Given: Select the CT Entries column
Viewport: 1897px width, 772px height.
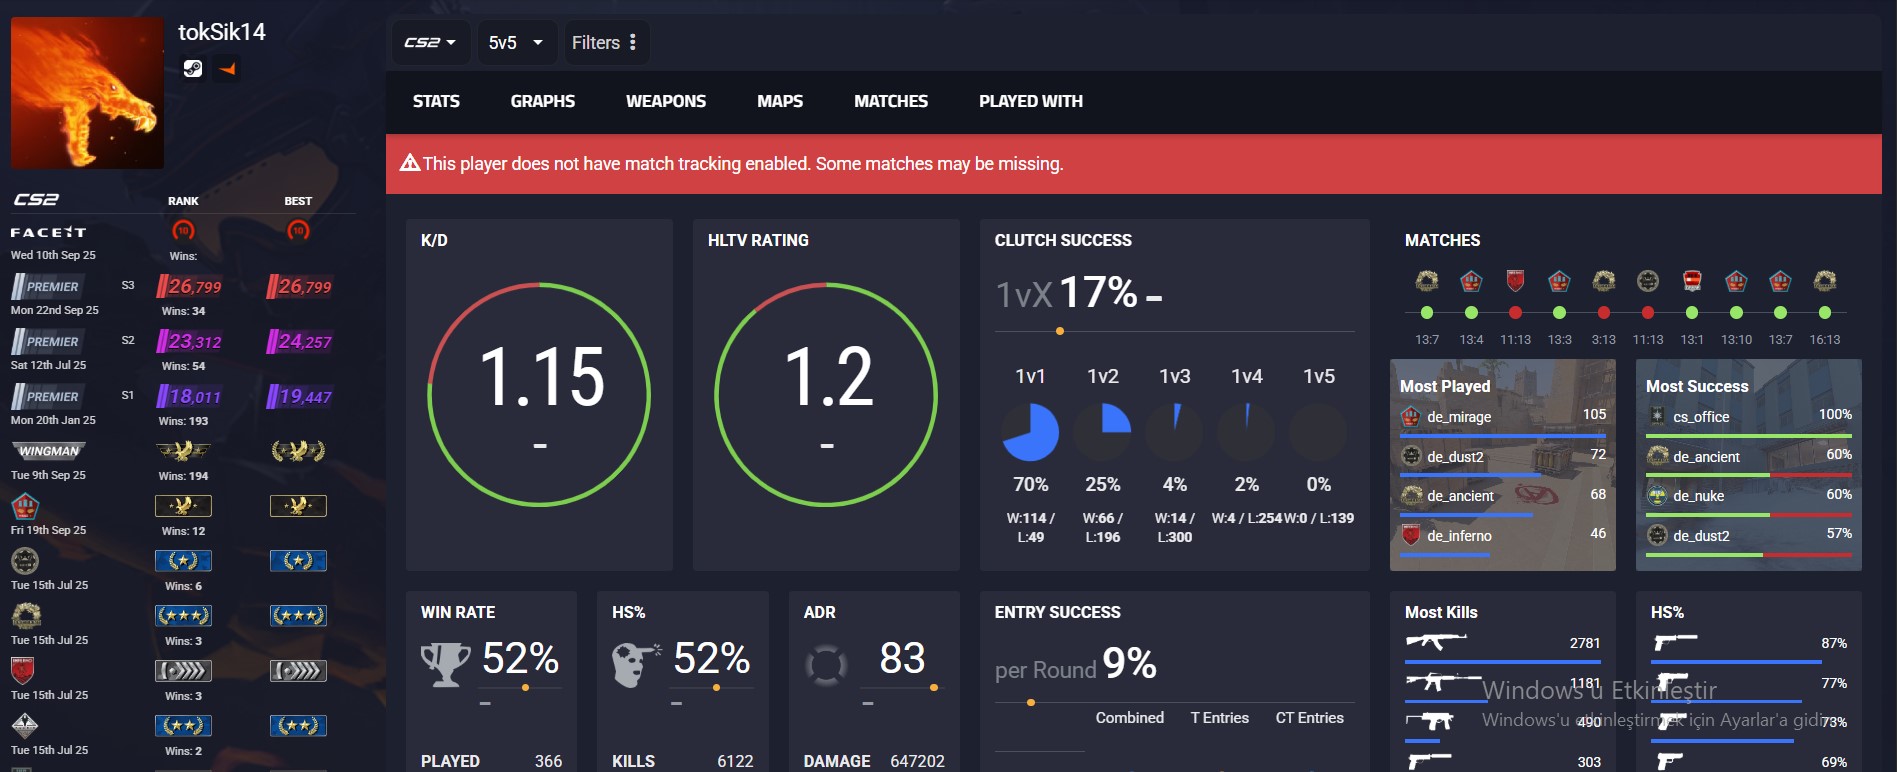Looking at the screenshot, I should (x=1310, y=718).
